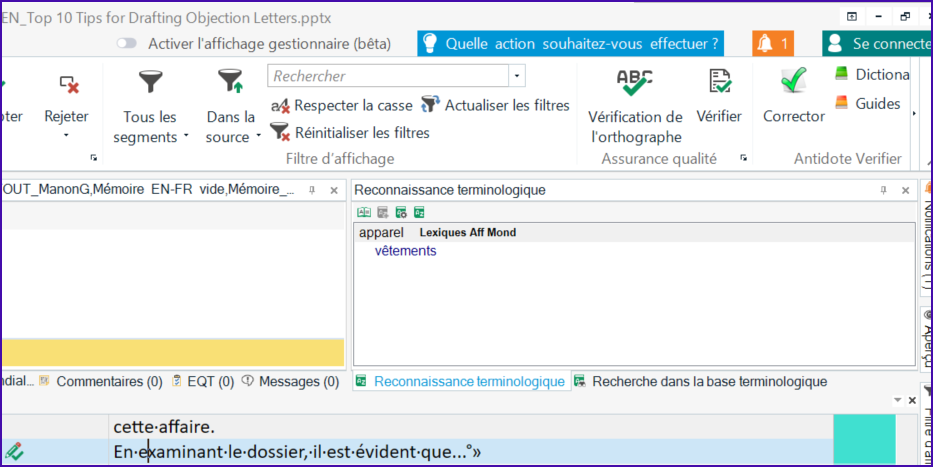Launch Antidote Corrector checkmark

[794, 82]
